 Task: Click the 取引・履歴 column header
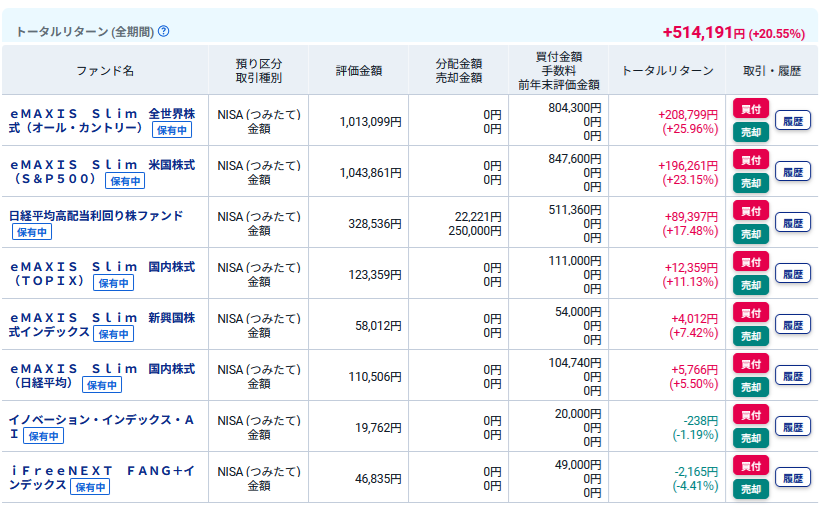click(772, 70)
